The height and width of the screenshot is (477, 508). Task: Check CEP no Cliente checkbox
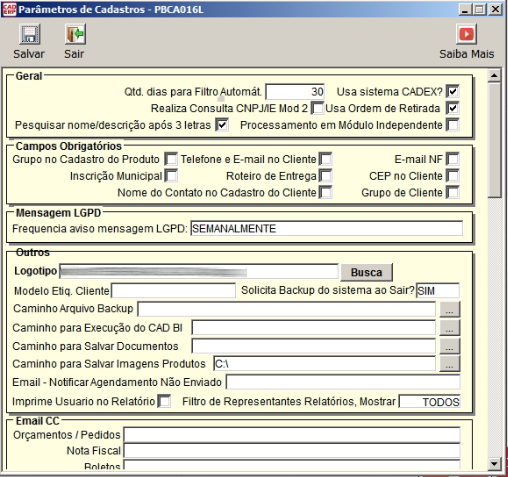[x=453, y=176]
